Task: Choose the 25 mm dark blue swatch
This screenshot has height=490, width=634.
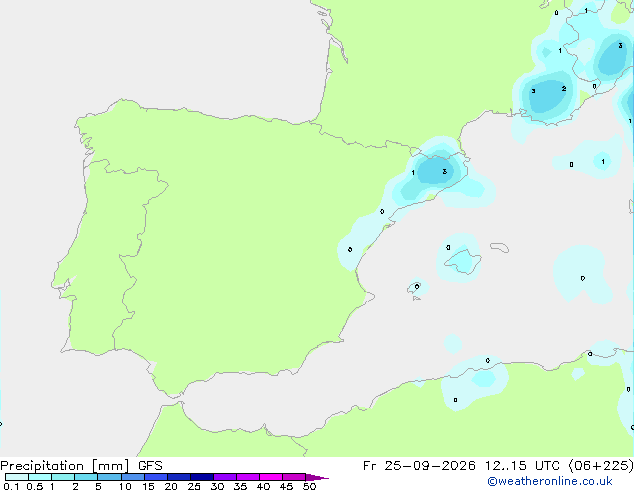Action: [202, 477]
